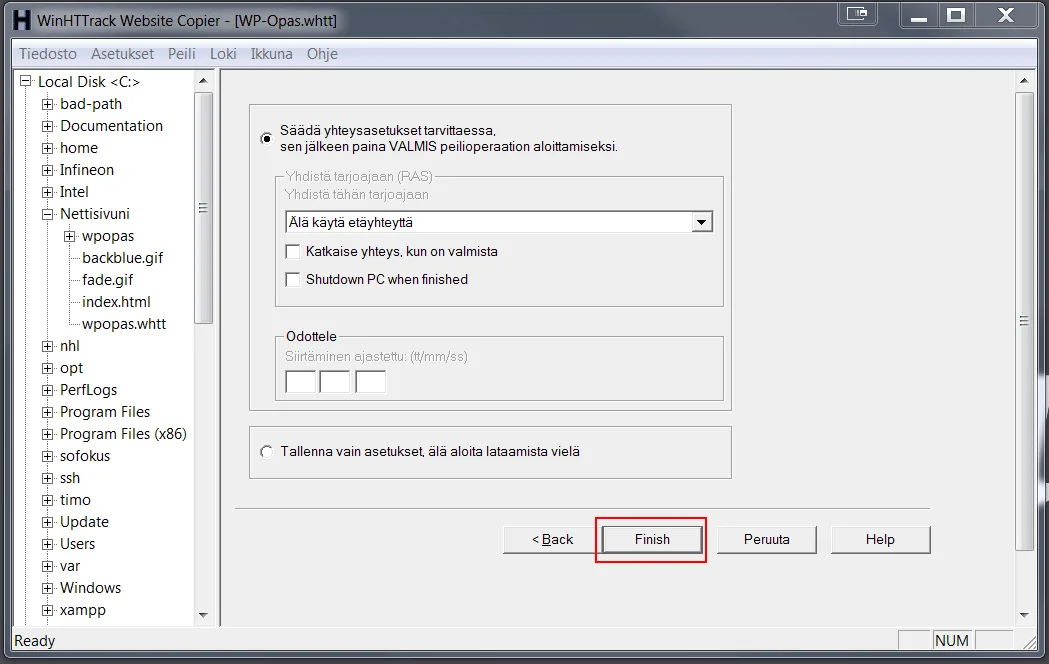Screen dimensions: 1049x664
Task: Click the tree panel scroll down arrow
Action: pyautogui.click(x=203, y=615)
